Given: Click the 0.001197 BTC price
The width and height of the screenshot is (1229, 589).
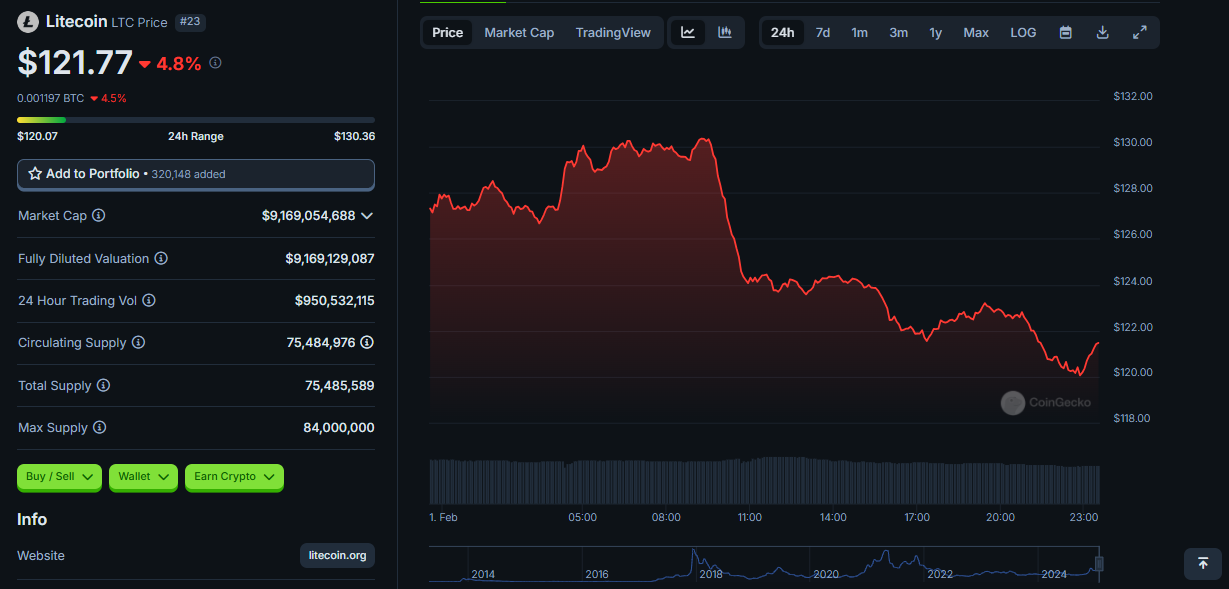Looking at the screenshot, I should coord(51,98).
